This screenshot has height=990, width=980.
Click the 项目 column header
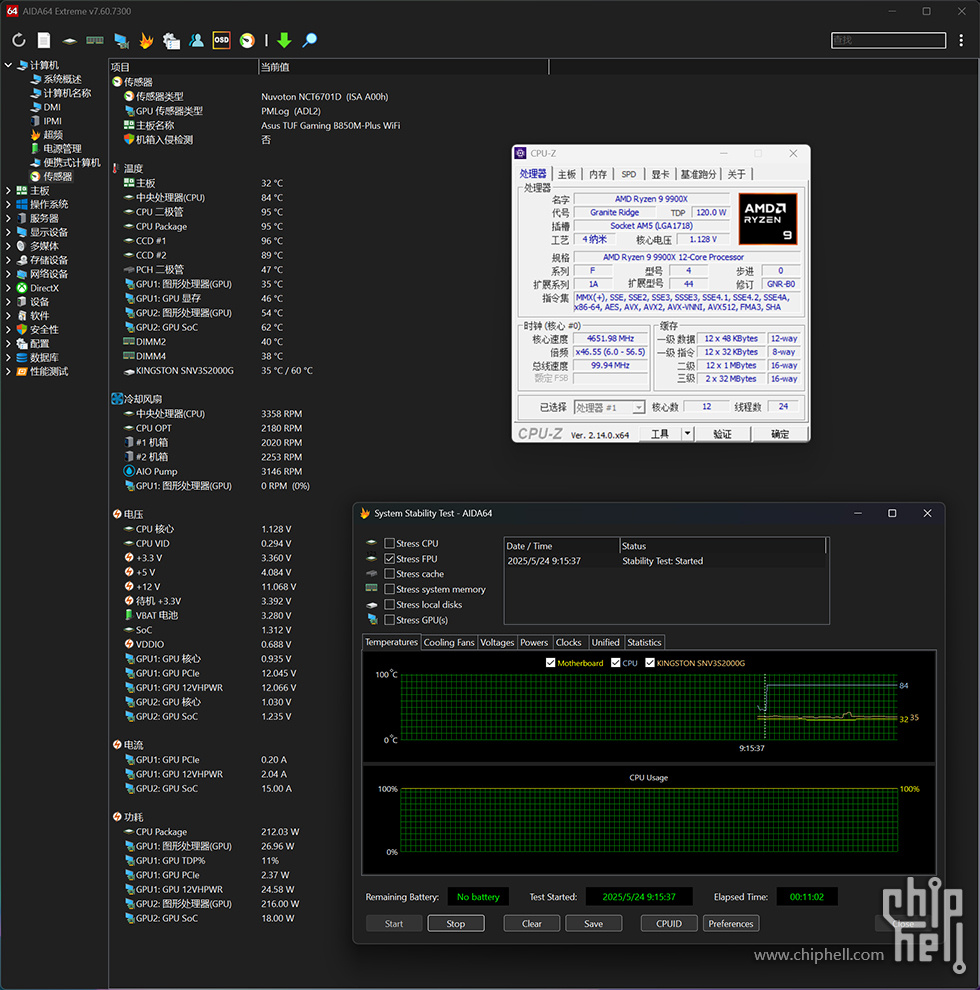point(183,67)
